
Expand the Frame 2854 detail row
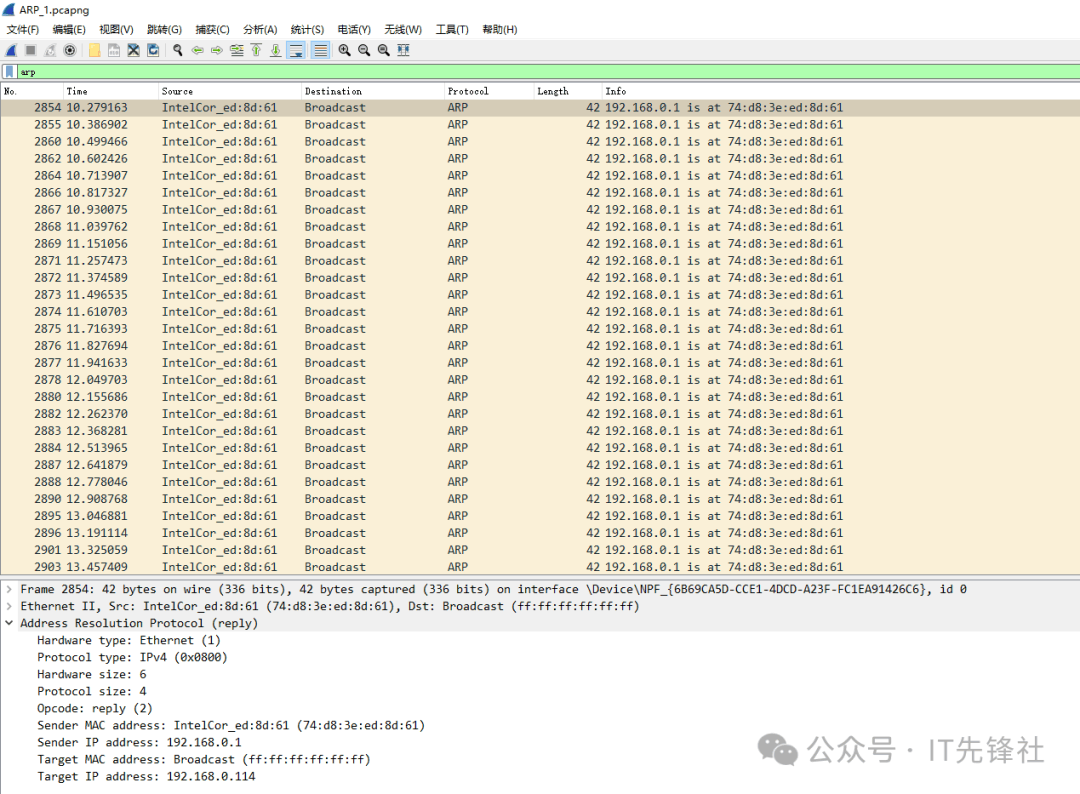(10, 589)
